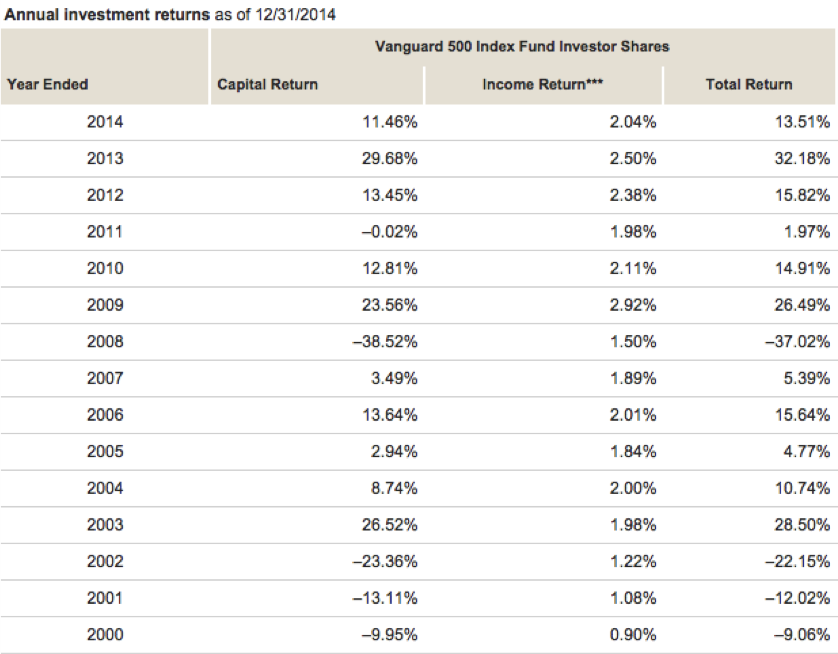Click capital return value 11.46%
Screen dimensions: 838x654
click(390, 122)
